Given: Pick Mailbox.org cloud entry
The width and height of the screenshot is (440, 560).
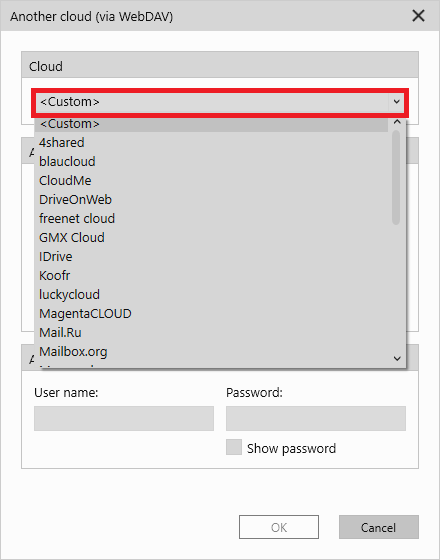Looking at the screenshot, I should click(211, 351).
